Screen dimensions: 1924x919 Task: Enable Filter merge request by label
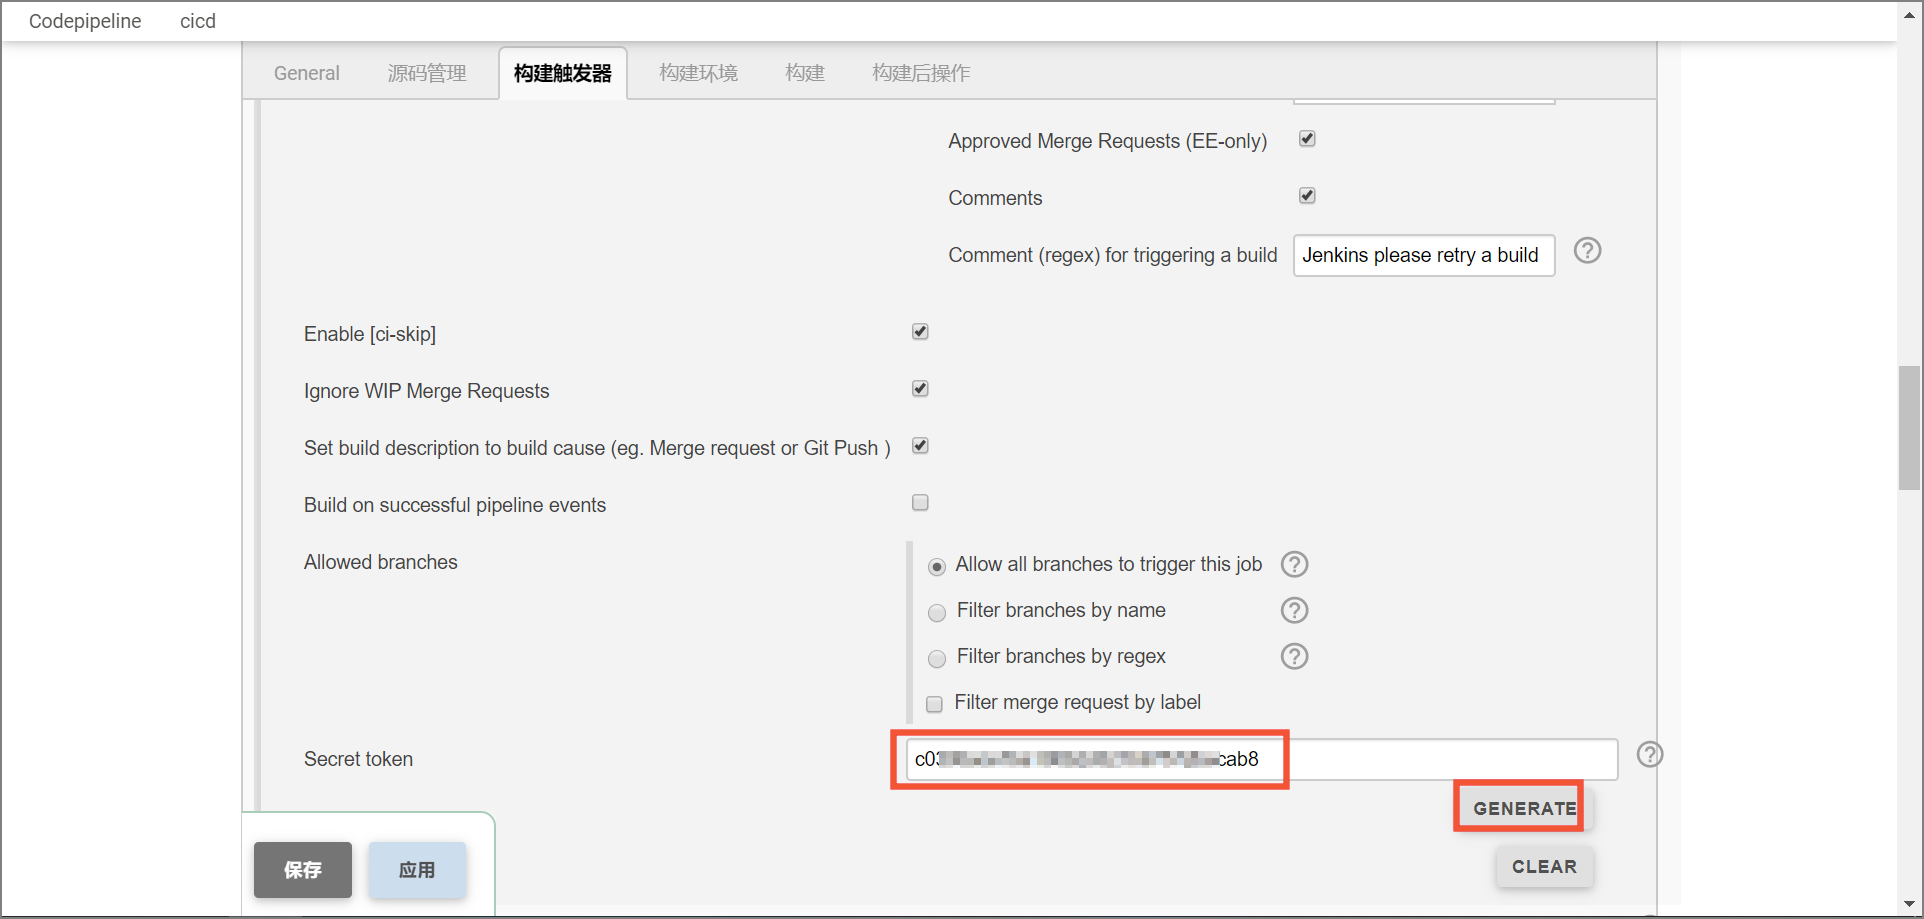pyautogui.click(x=934, y=704)
